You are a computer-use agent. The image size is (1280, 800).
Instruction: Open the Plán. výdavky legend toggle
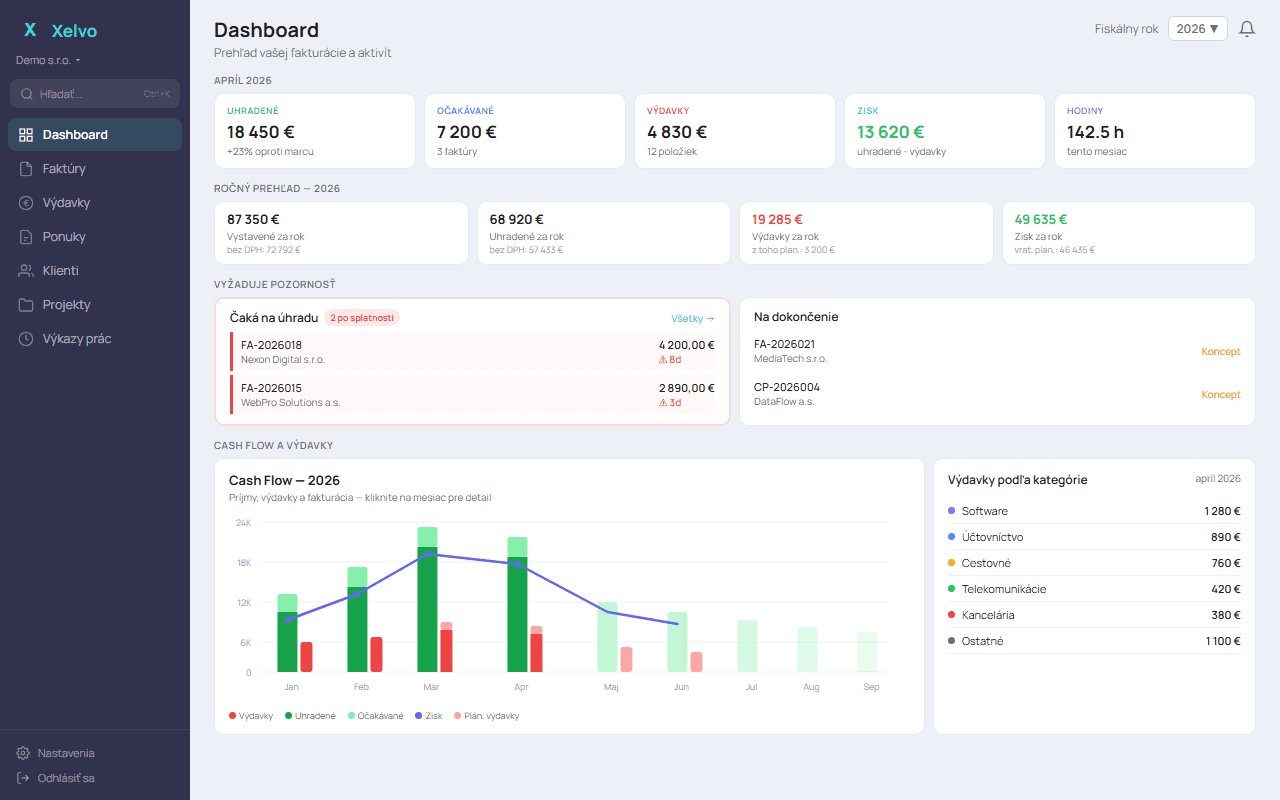tap(488, 715)
